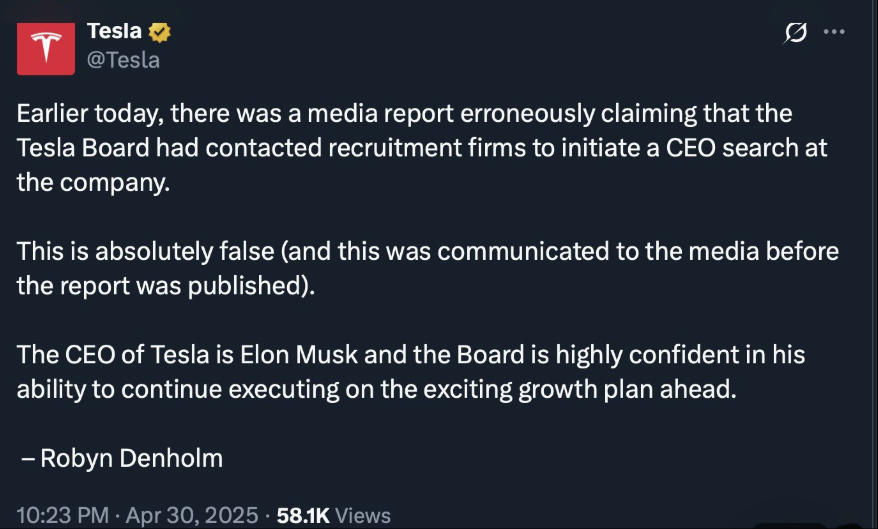Click the phrase "recruitment firms"
The width and height of the screenshot is (878, 529).
tap(414, 147)
